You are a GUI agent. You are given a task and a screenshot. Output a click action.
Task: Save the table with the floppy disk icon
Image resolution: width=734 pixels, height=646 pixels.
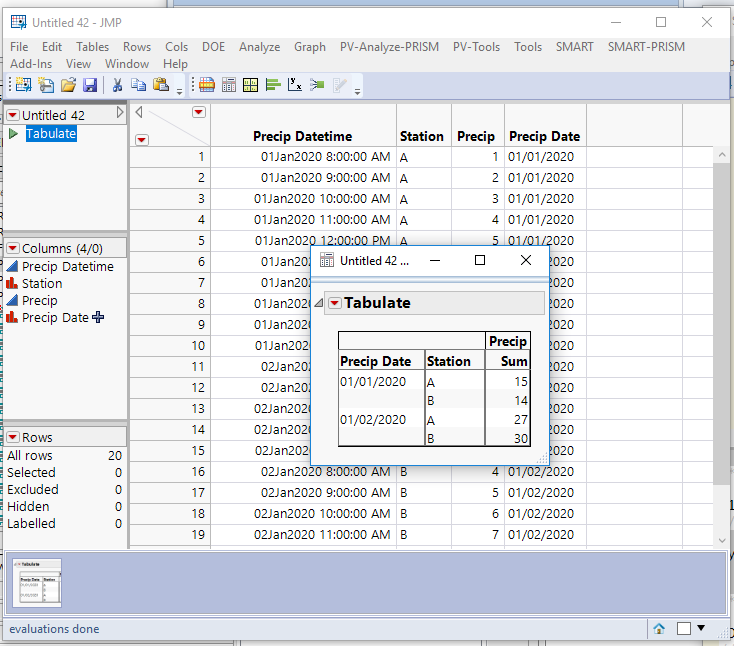coord(90,85)
